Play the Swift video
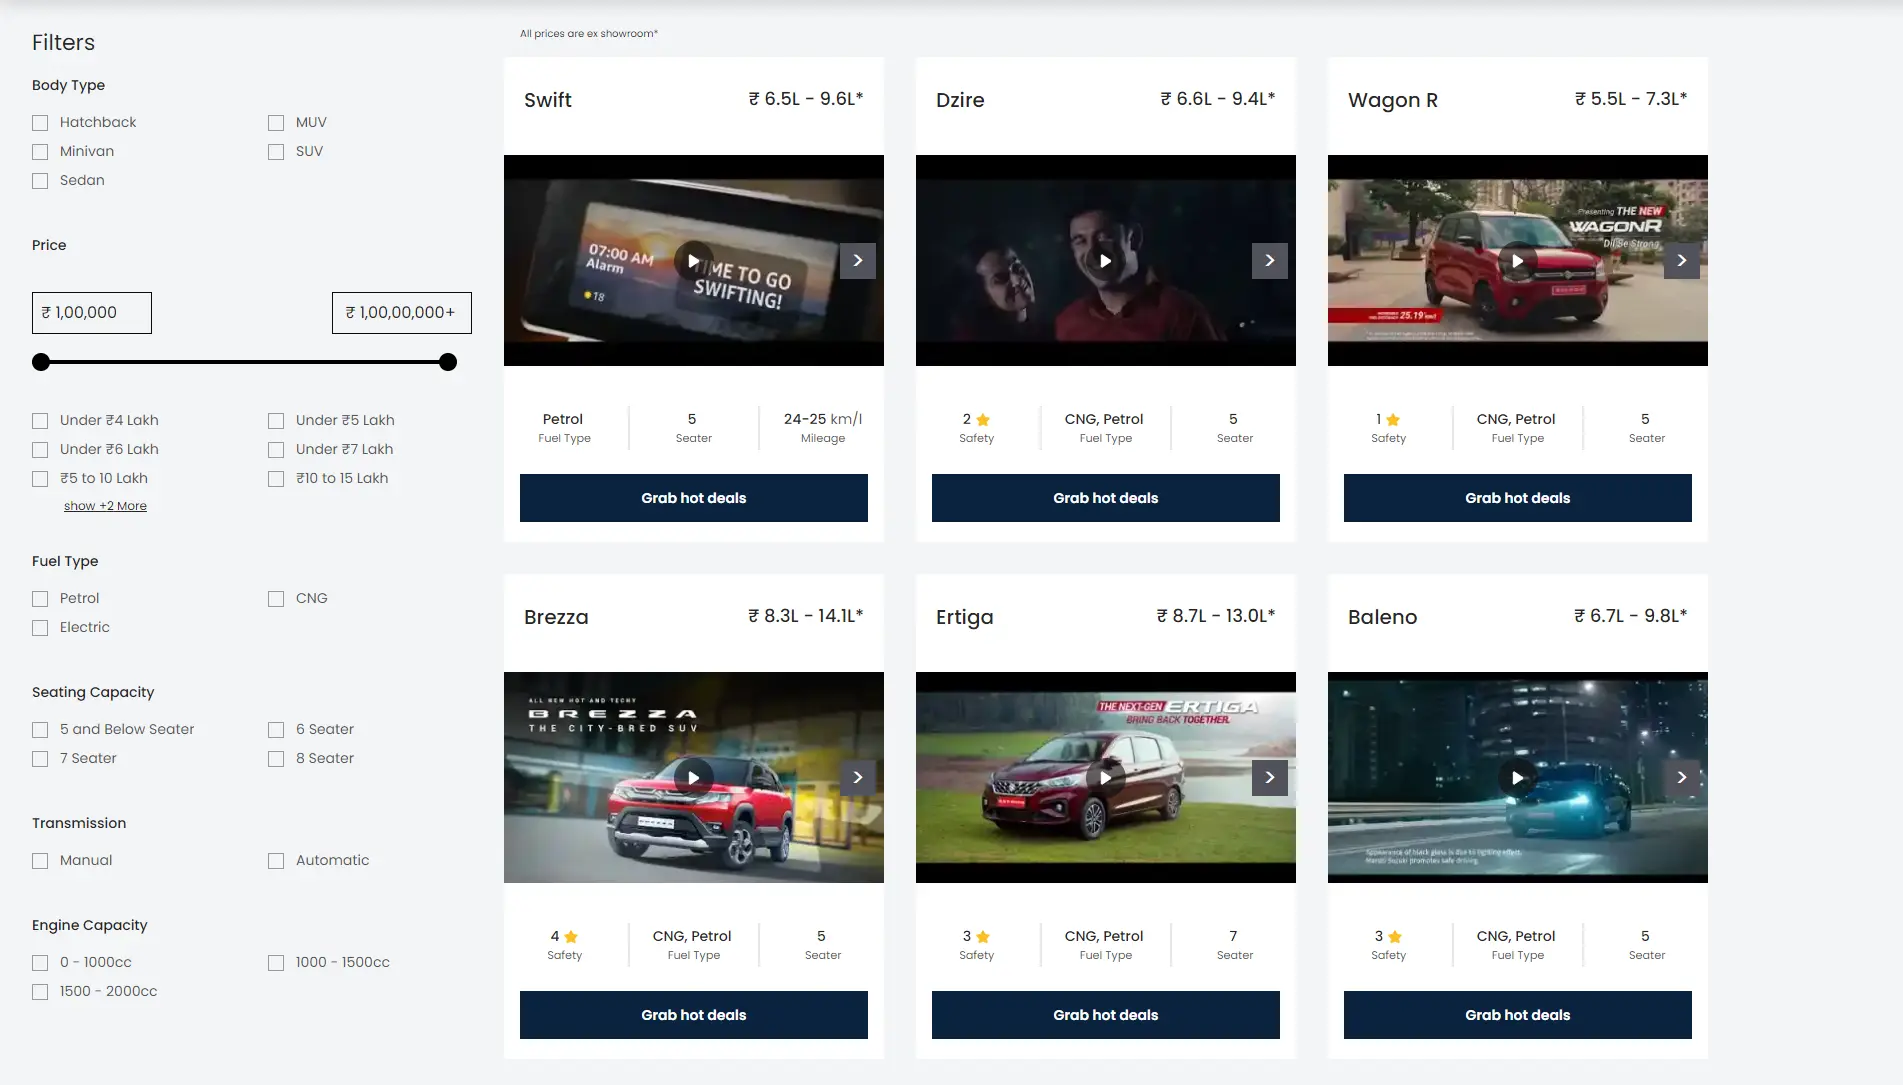Viewport: 1903px width, 1085px height. [693, 261]
